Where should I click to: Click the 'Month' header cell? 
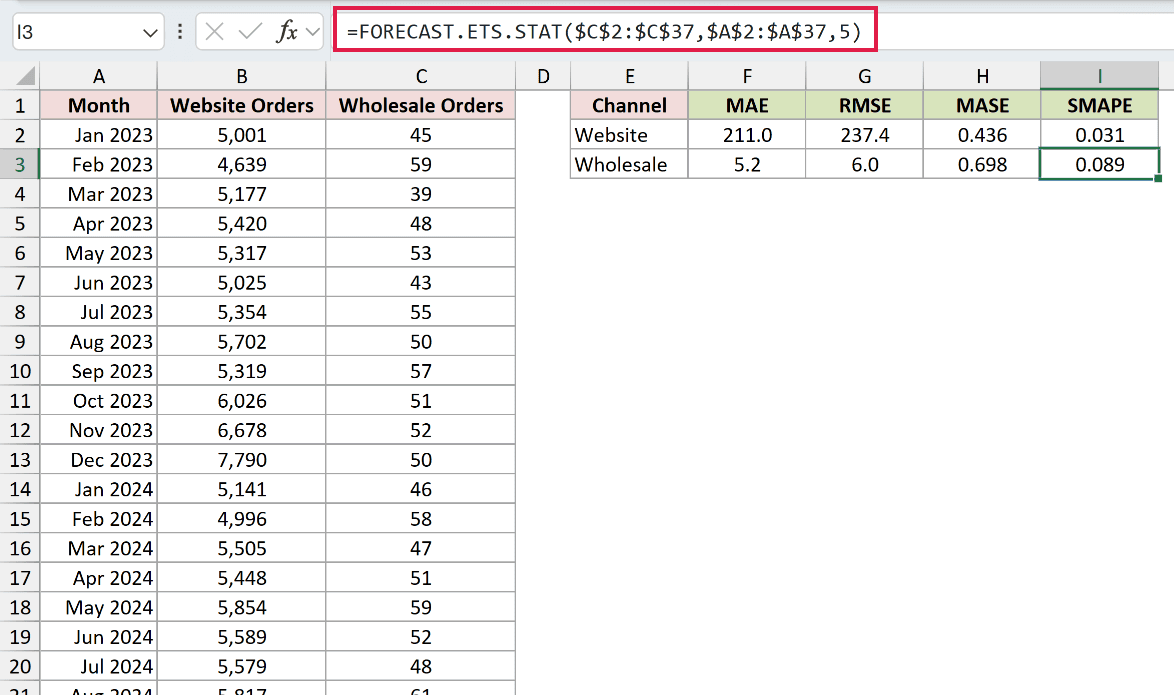tap(99, 106)
